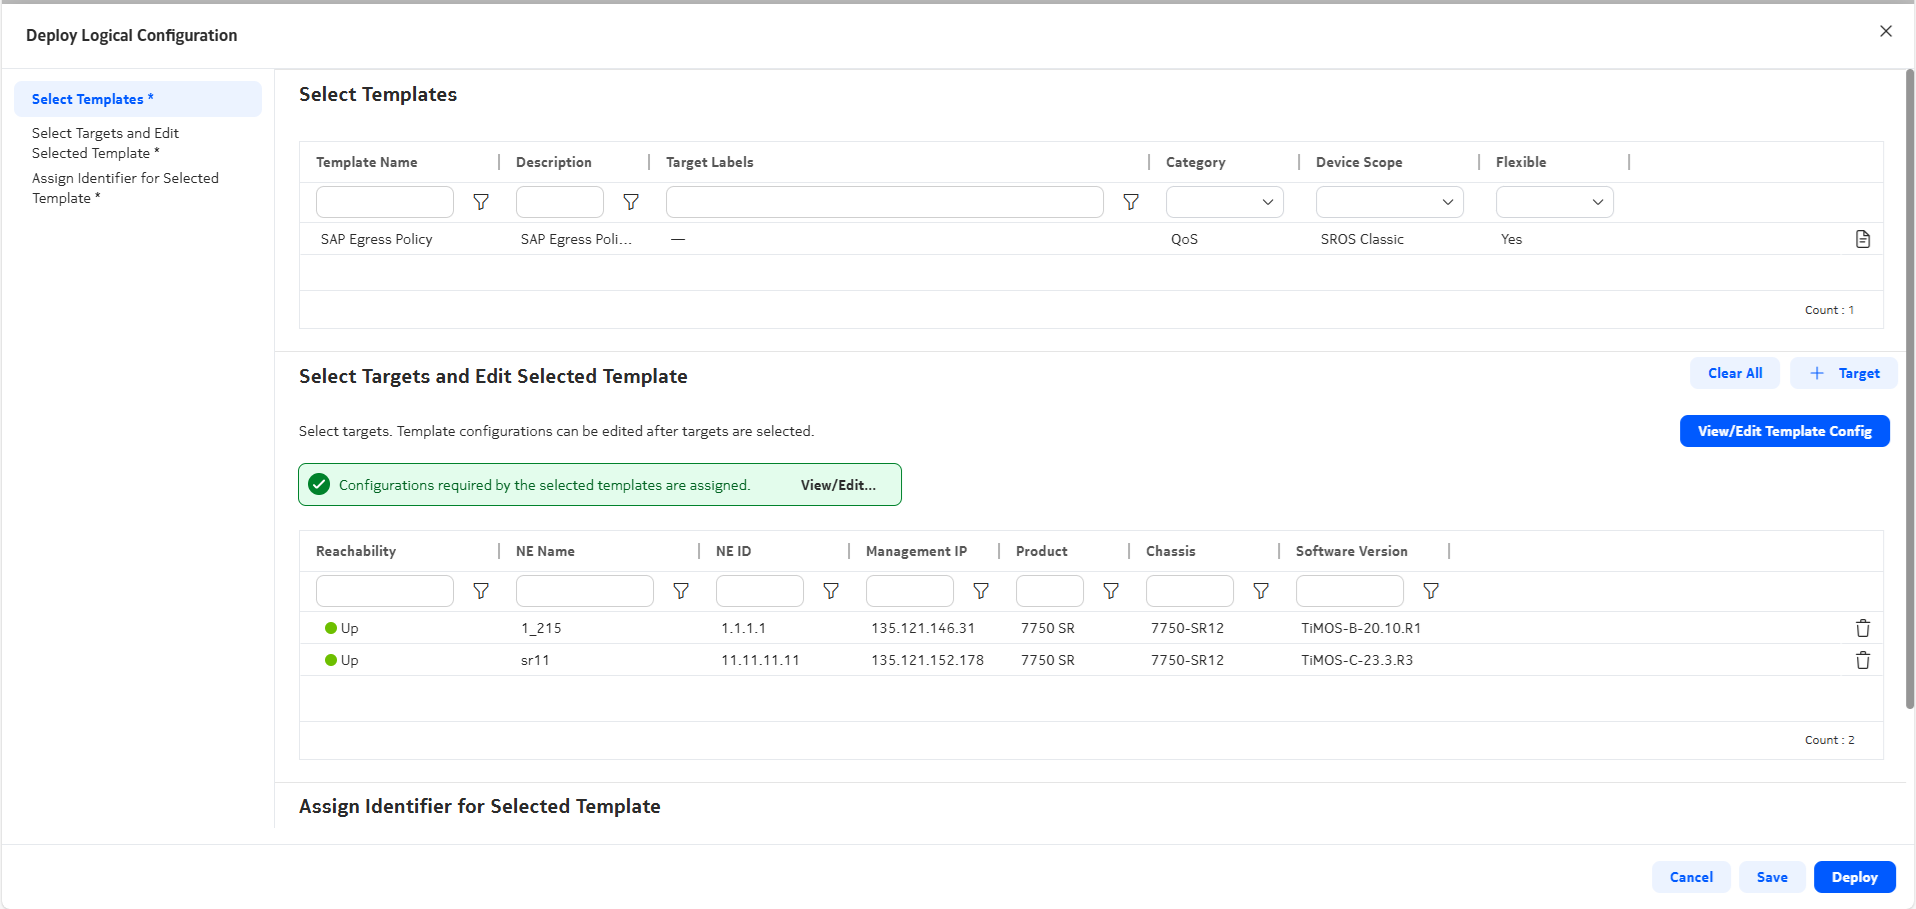Screen dimensions: 1916x909
Task: Click View/Edit link in green banner
Action: point(838,485)
